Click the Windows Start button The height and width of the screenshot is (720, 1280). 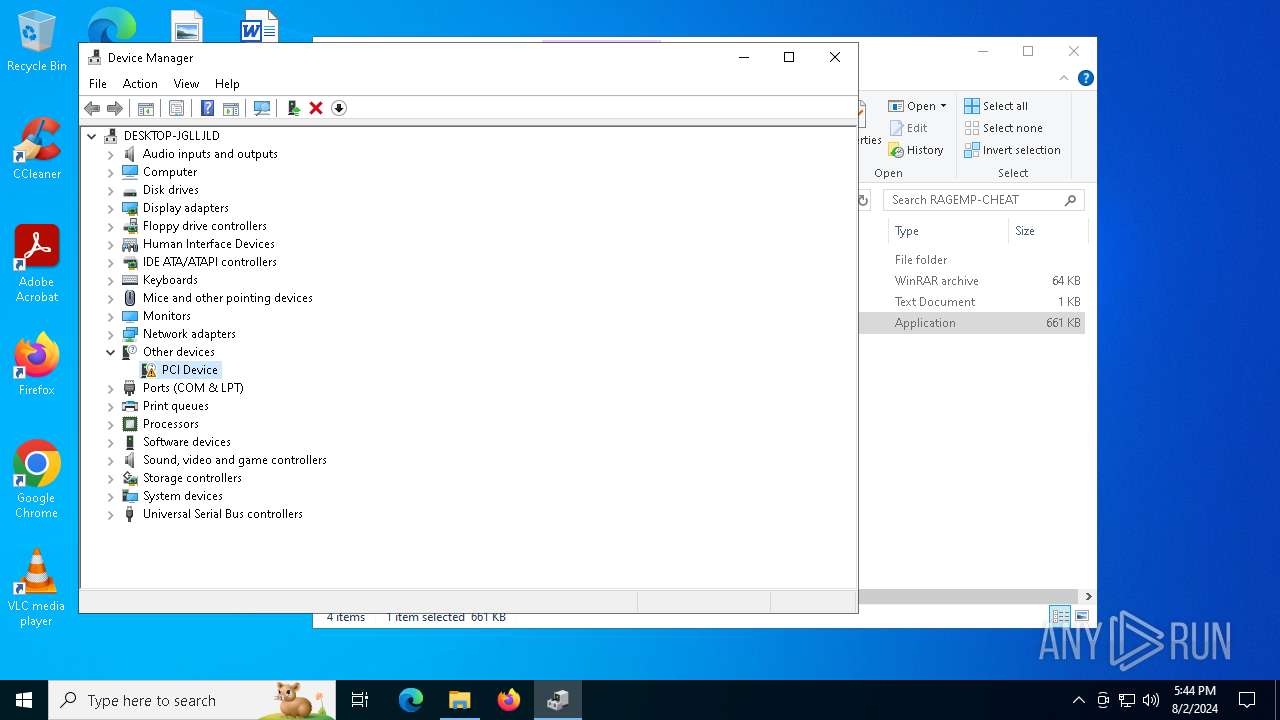[24, 700]
